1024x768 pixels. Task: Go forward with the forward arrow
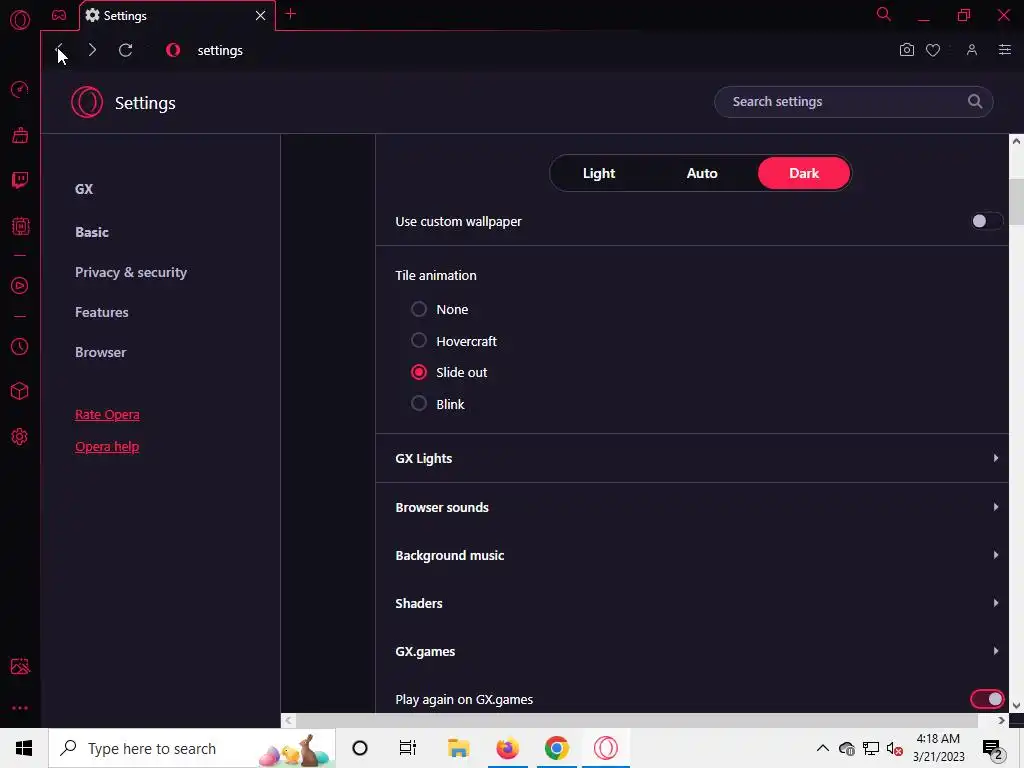(92, 50)
